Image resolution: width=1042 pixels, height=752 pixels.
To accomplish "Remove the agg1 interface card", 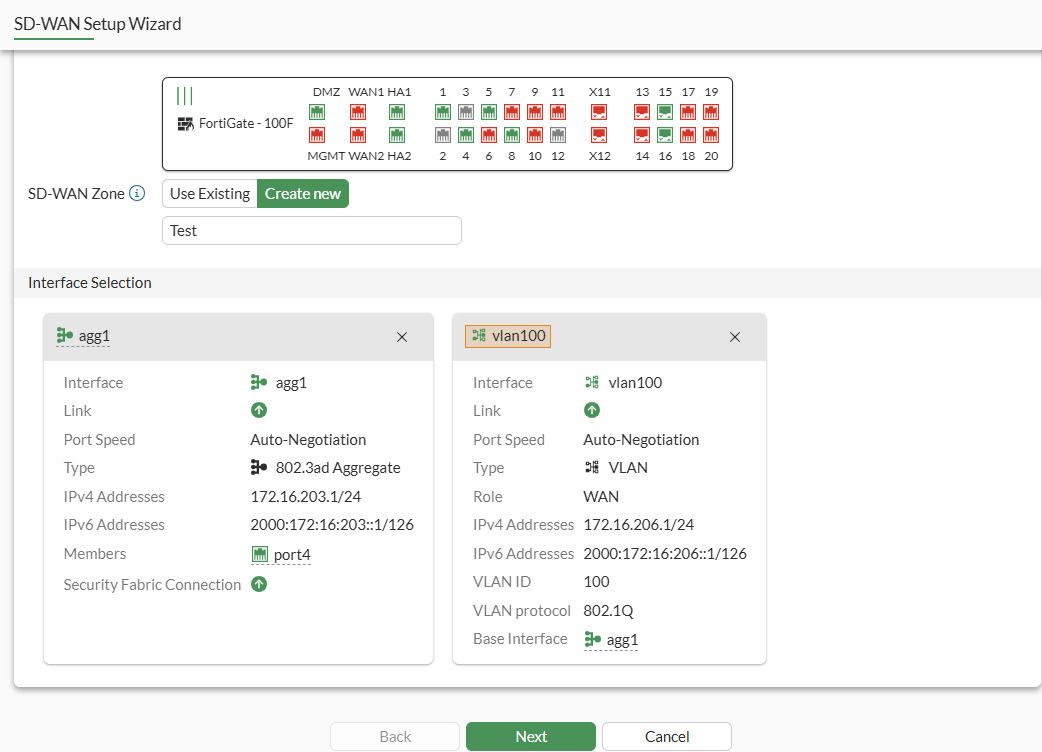I will tap(402, 337).
